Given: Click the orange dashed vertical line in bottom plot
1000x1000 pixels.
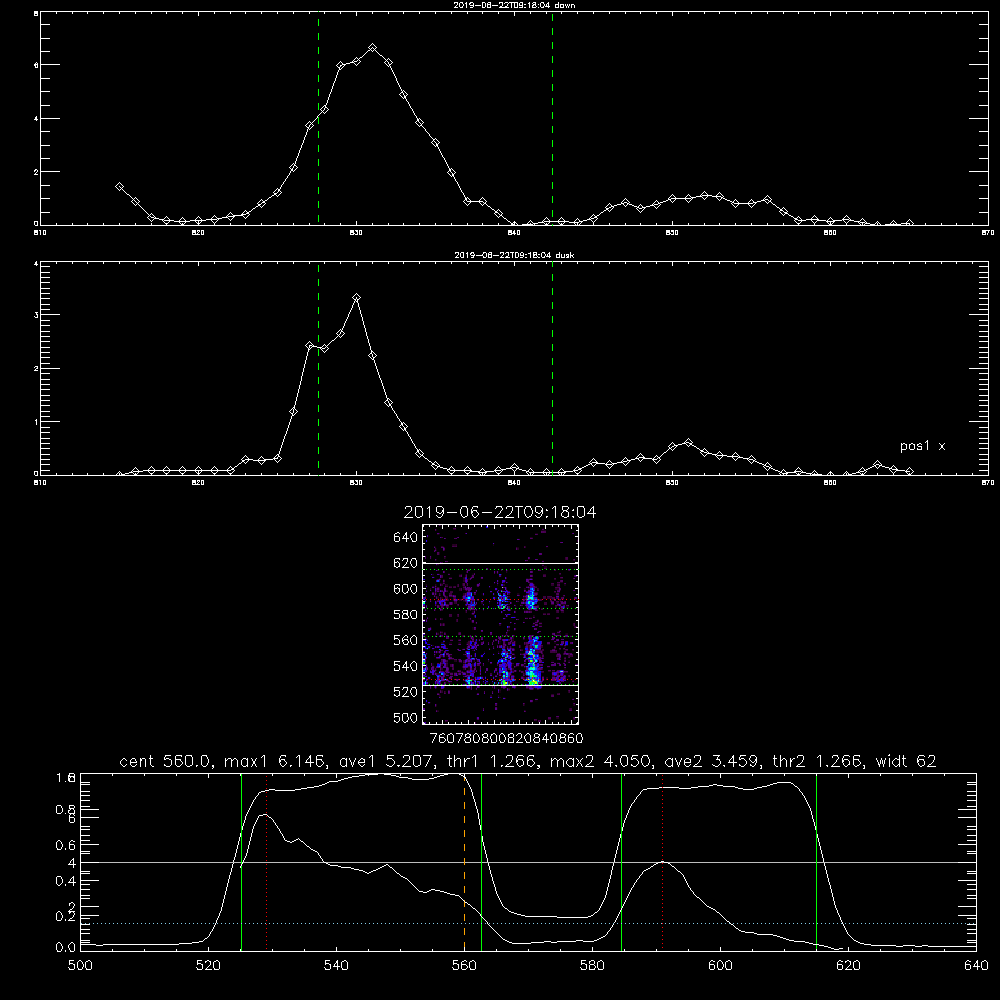Looking at the screenshot, I should 464,862.
